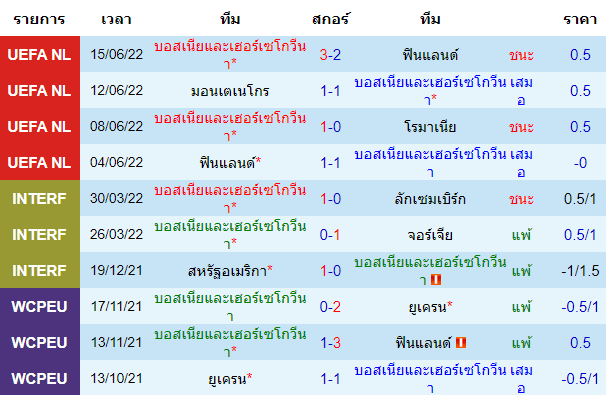Click the 1-1 score on 12/06/22
This screenshot has width=606, height=395.
click(x=330, y=90)
